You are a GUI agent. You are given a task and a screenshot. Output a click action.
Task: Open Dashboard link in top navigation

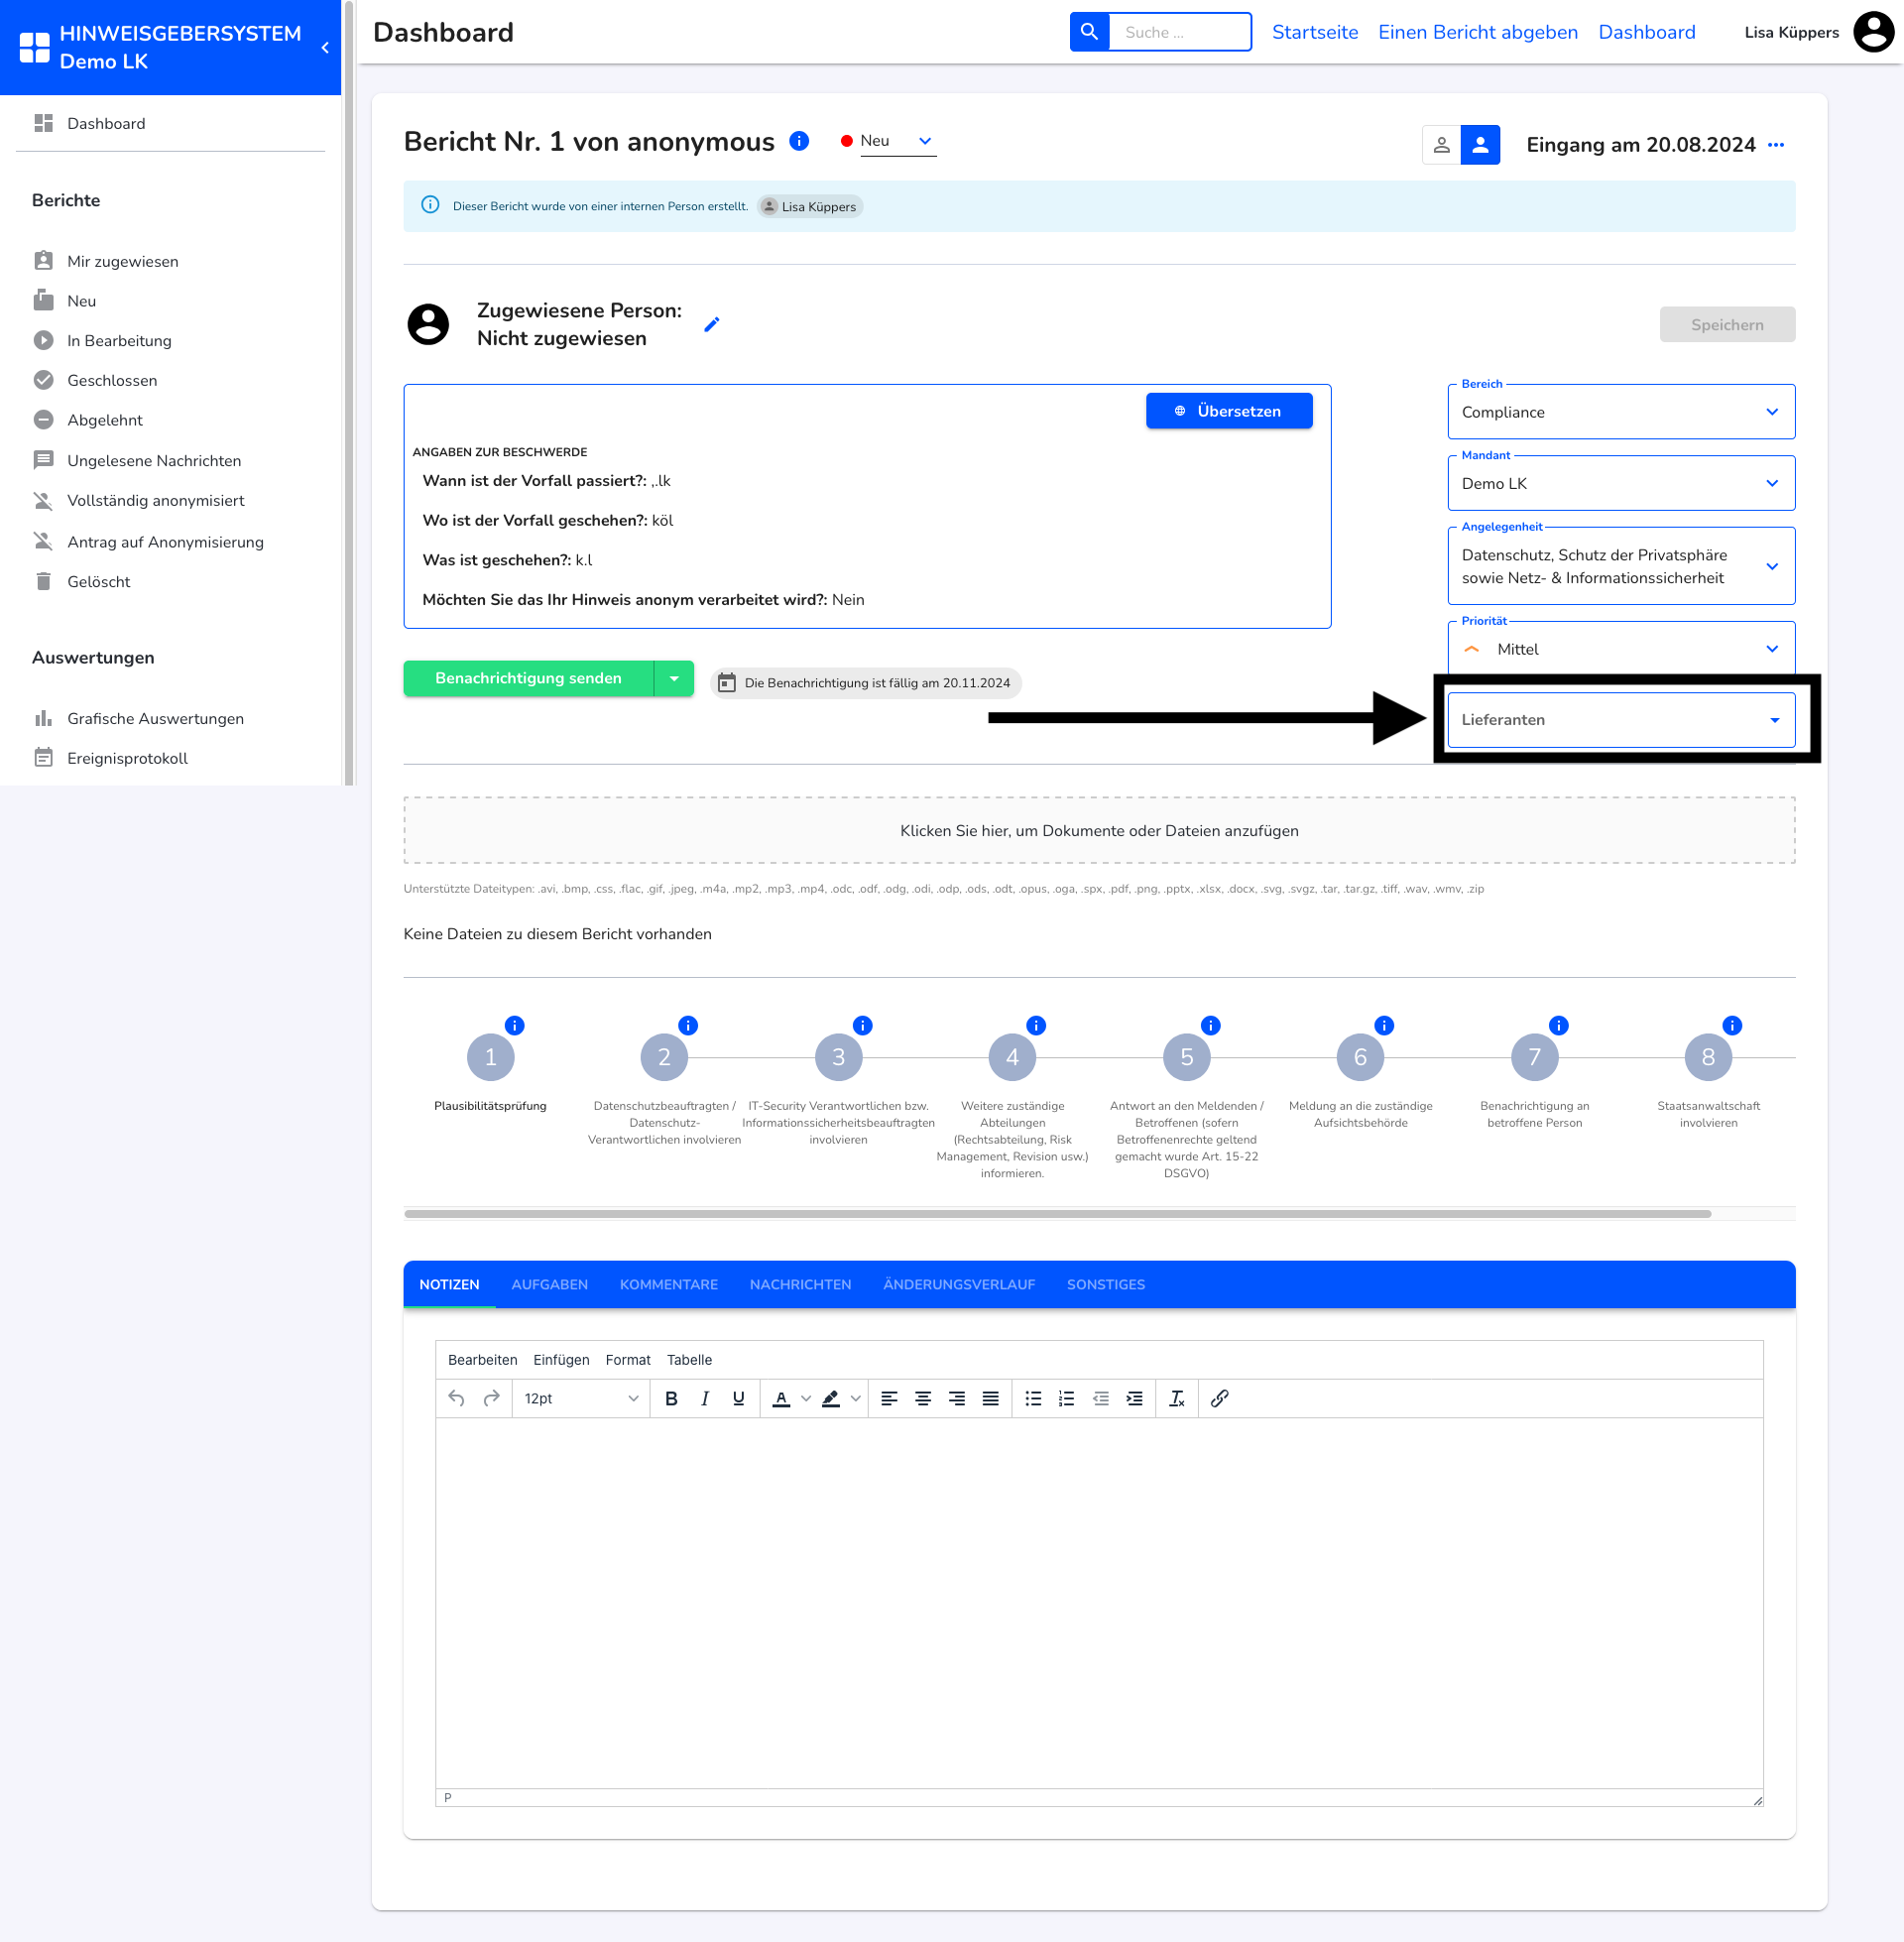pyautogui.click(x=1646, y=32)
